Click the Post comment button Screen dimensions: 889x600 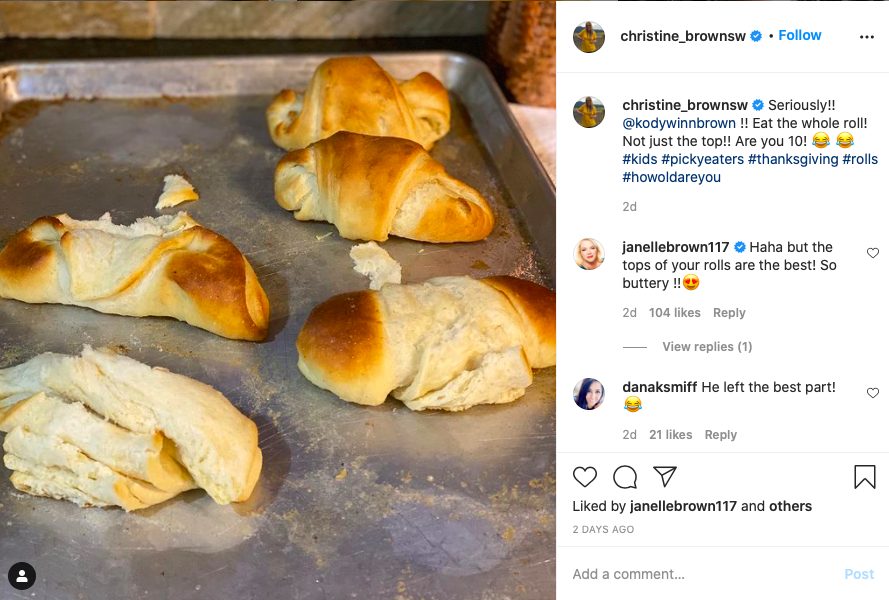click(859, 574)
